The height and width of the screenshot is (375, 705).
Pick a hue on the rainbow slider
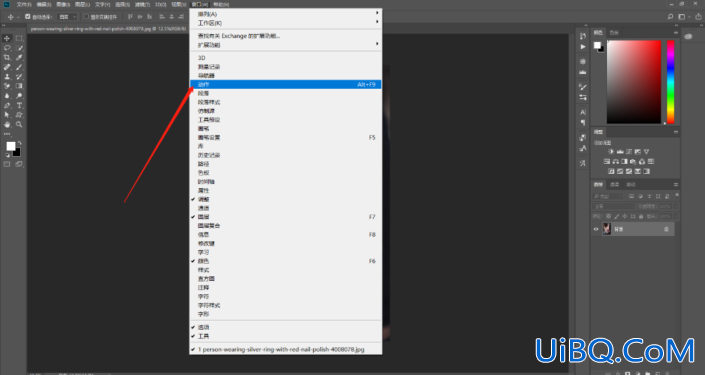coord(670,82)
